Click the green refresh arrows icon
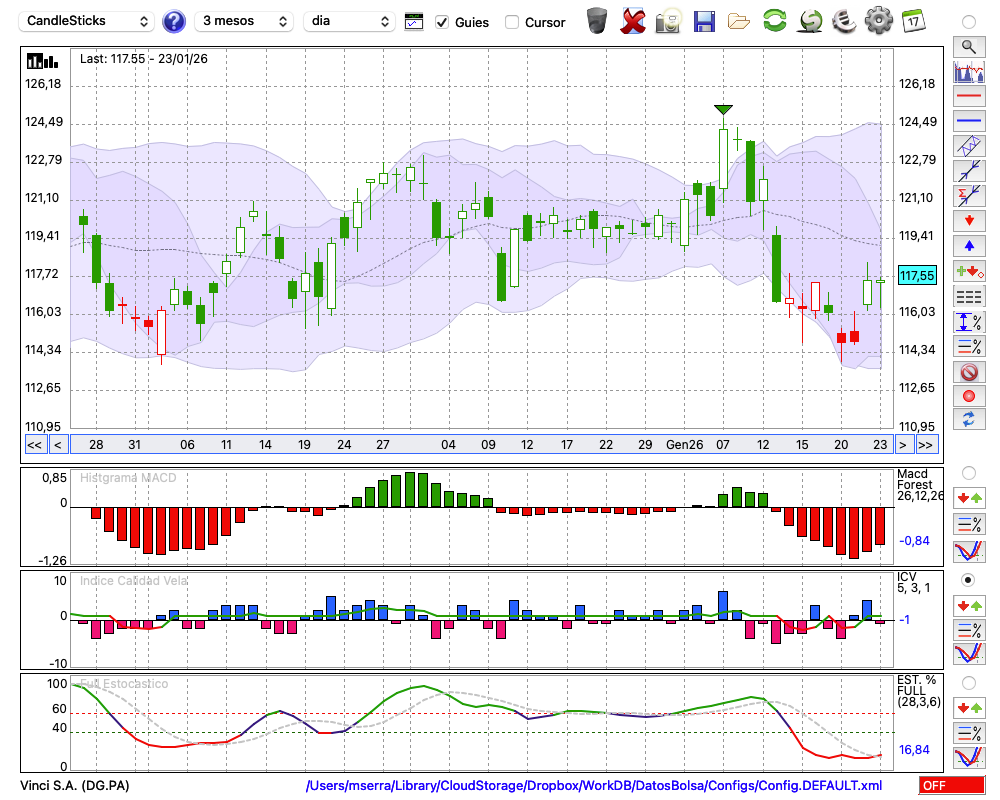 774,21
